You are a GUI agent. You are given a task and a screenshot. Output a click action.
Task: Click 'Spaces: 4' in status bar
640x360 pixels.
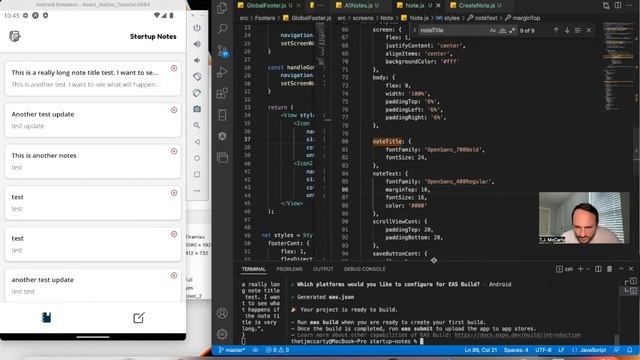516,350
